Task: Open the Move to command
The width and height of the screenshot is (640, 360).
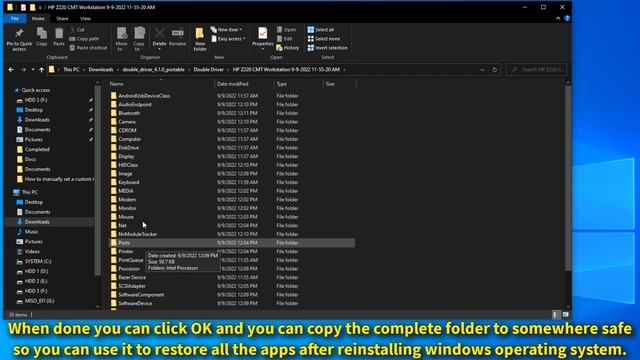Action: coord(121,39)
